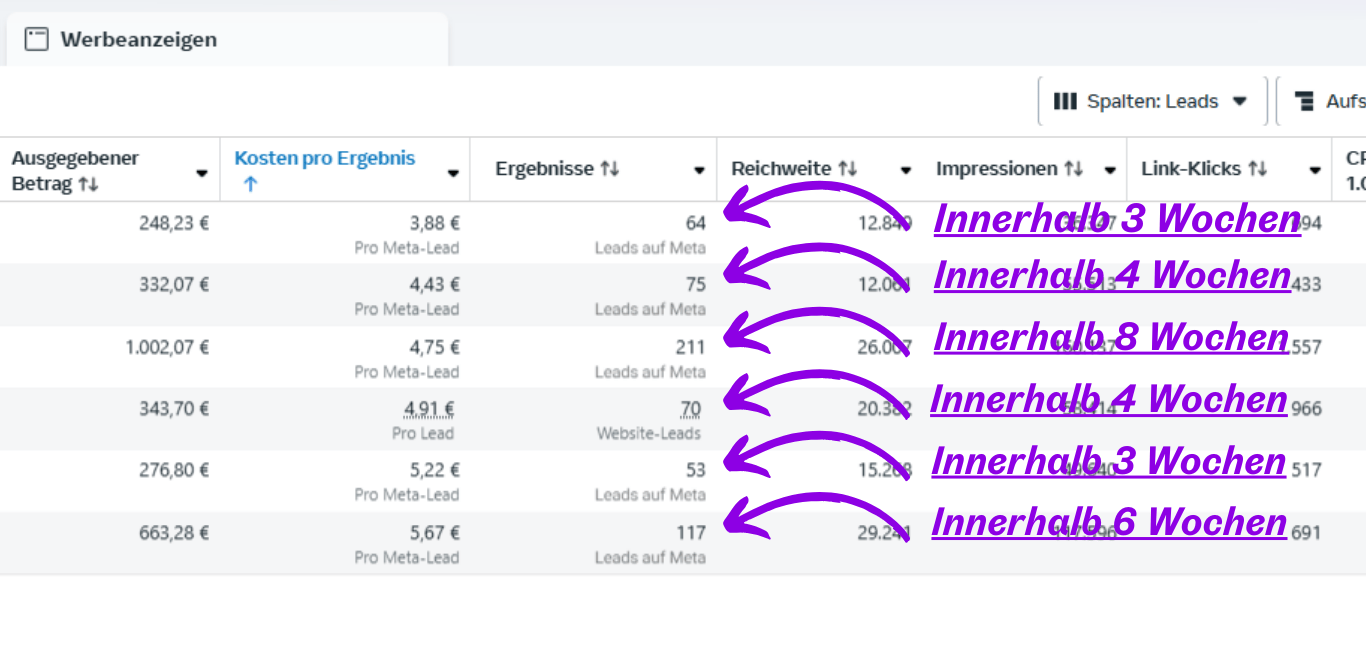The image size is (1366, 659).
Task: Expand the Reichweite column dropdown arrow
Action: pos(906,170)
